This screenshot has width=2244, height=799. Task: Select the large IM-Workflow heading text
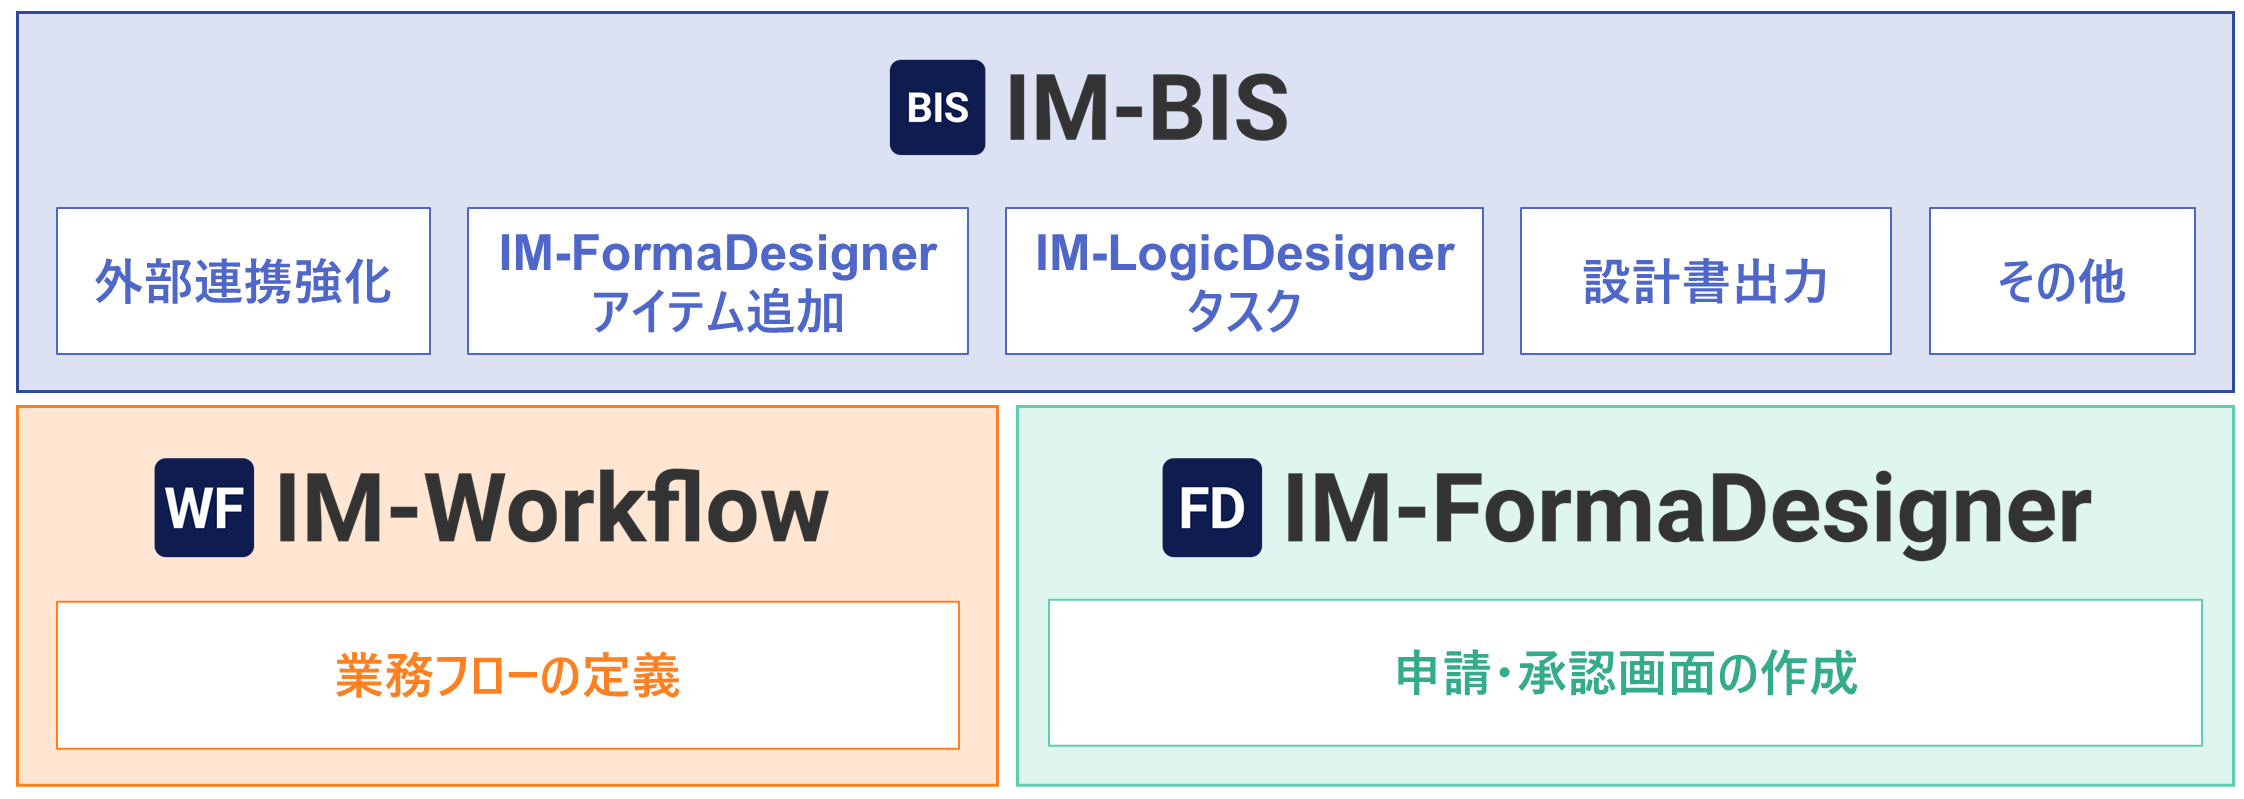[553, 508]
